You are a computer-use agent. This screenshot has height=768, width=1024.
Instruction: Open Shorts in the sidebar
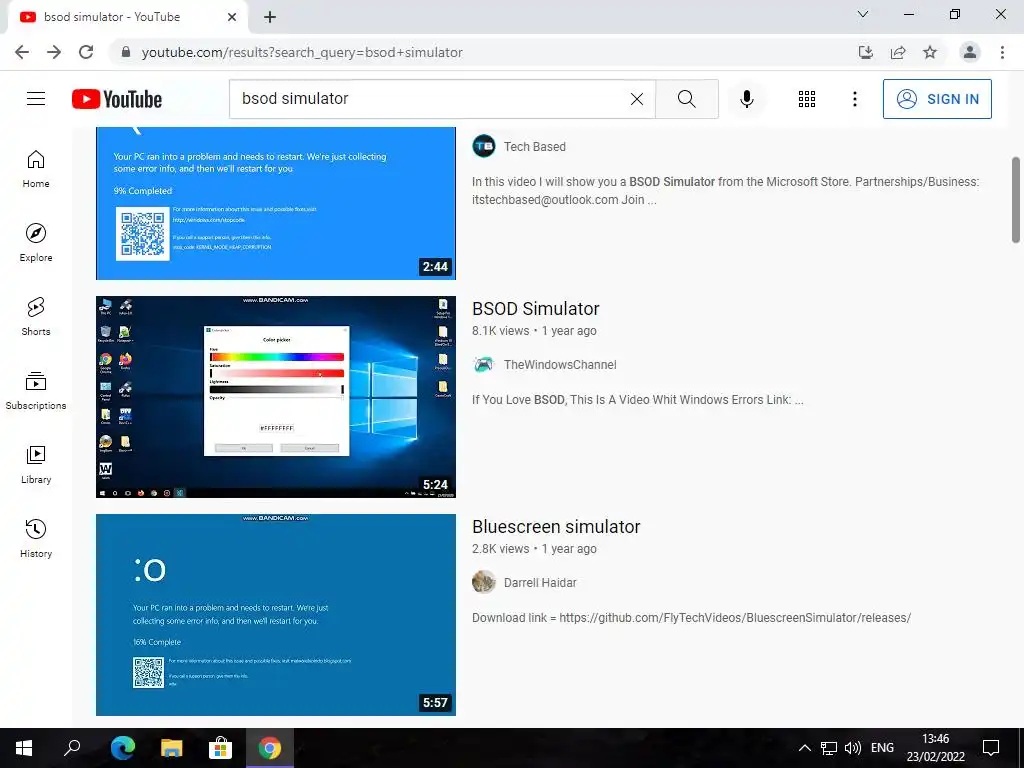pyautogui.click(x=36, y=317)
